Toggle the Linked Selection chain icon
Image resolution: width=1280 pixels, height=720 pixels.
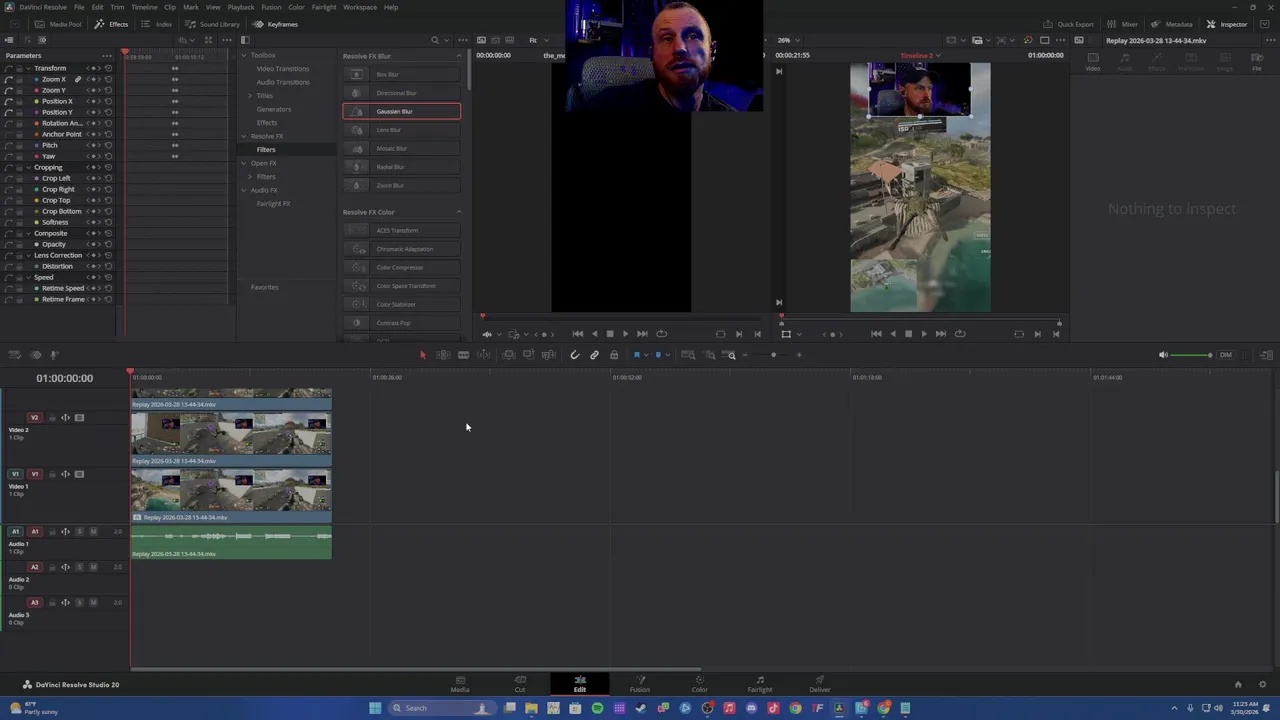pos(594,355)
